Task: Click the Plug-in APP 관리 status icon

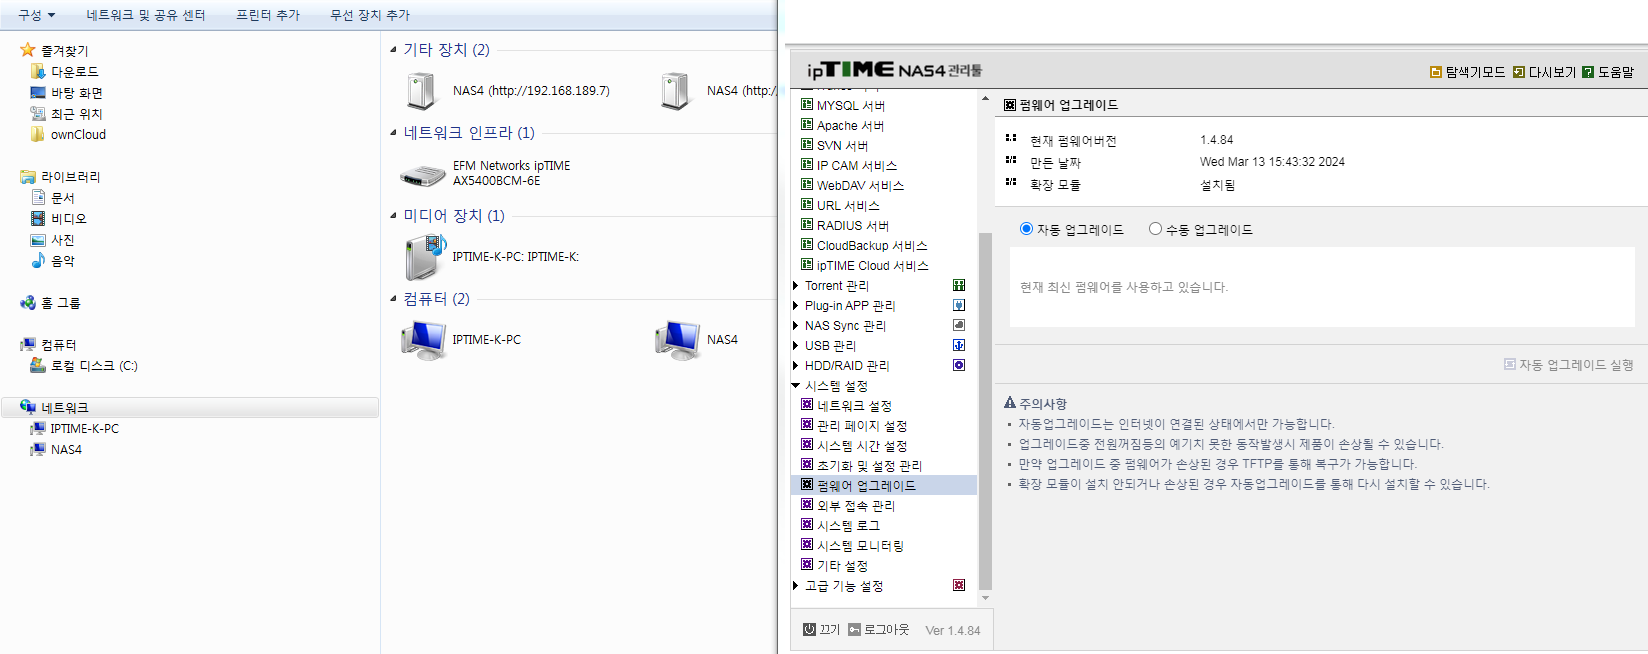Action: (x=959, y=306)
